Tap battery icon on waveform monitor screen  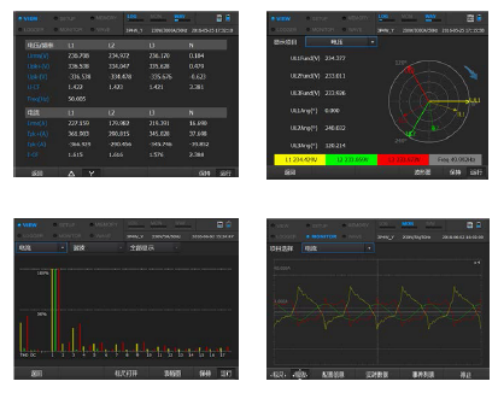click(478, 225)
